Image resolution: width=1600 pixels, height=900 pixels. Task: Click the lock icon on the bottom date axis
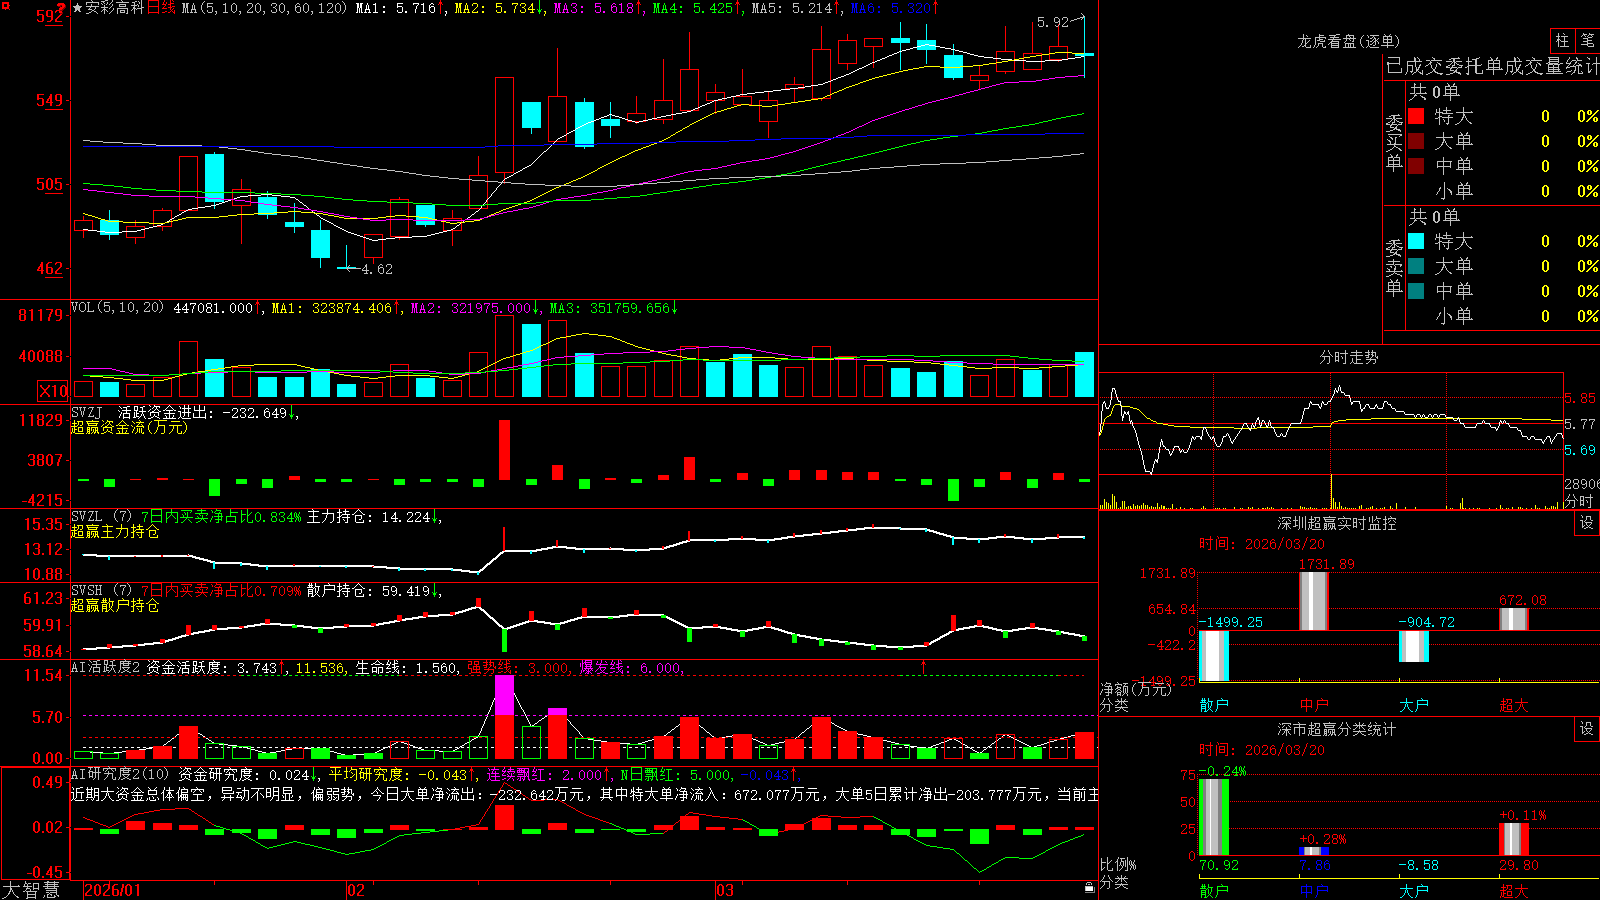[1089, 888]
